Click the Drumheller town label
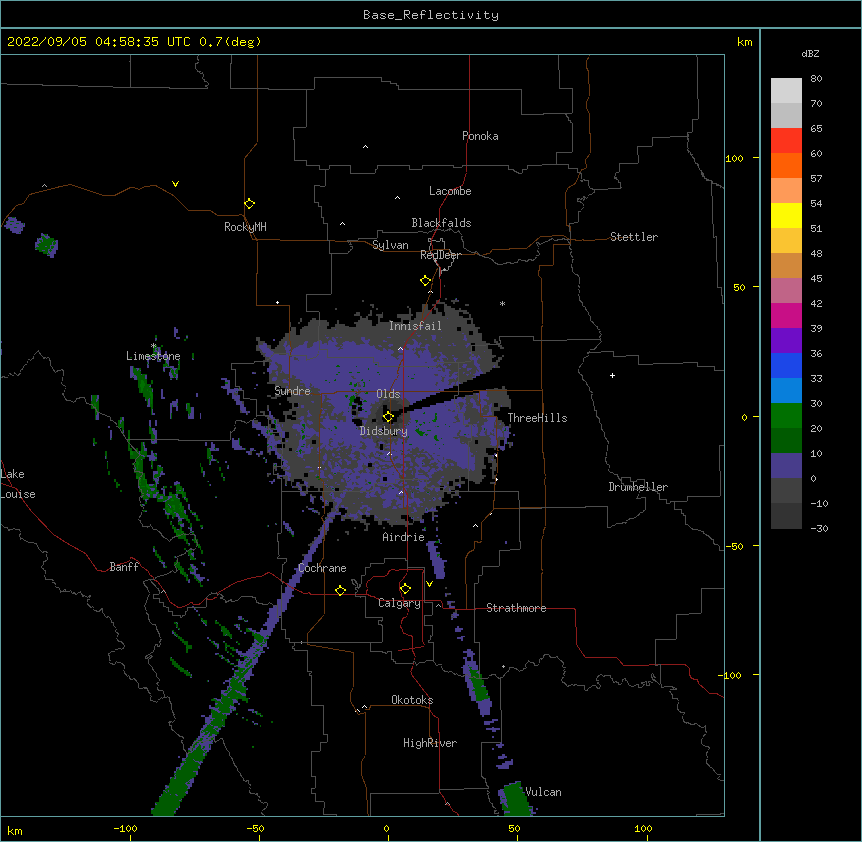862x842 pixels. click(638, 487)
